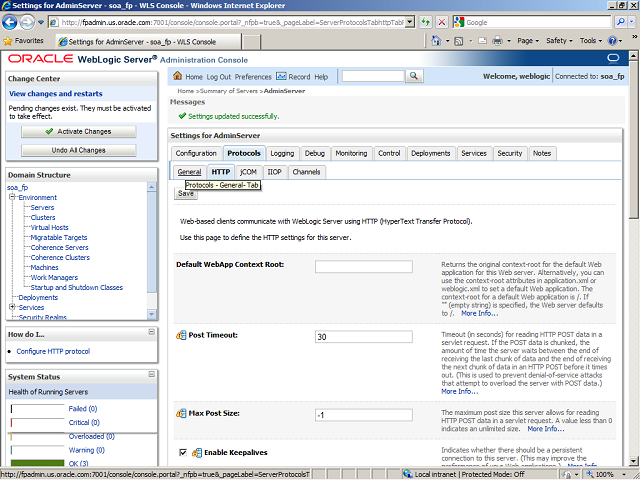Click the Post Timeout attribute icon
Image resolution: width=640 pixels, height=480 pixels.
[x=181, y=335]
